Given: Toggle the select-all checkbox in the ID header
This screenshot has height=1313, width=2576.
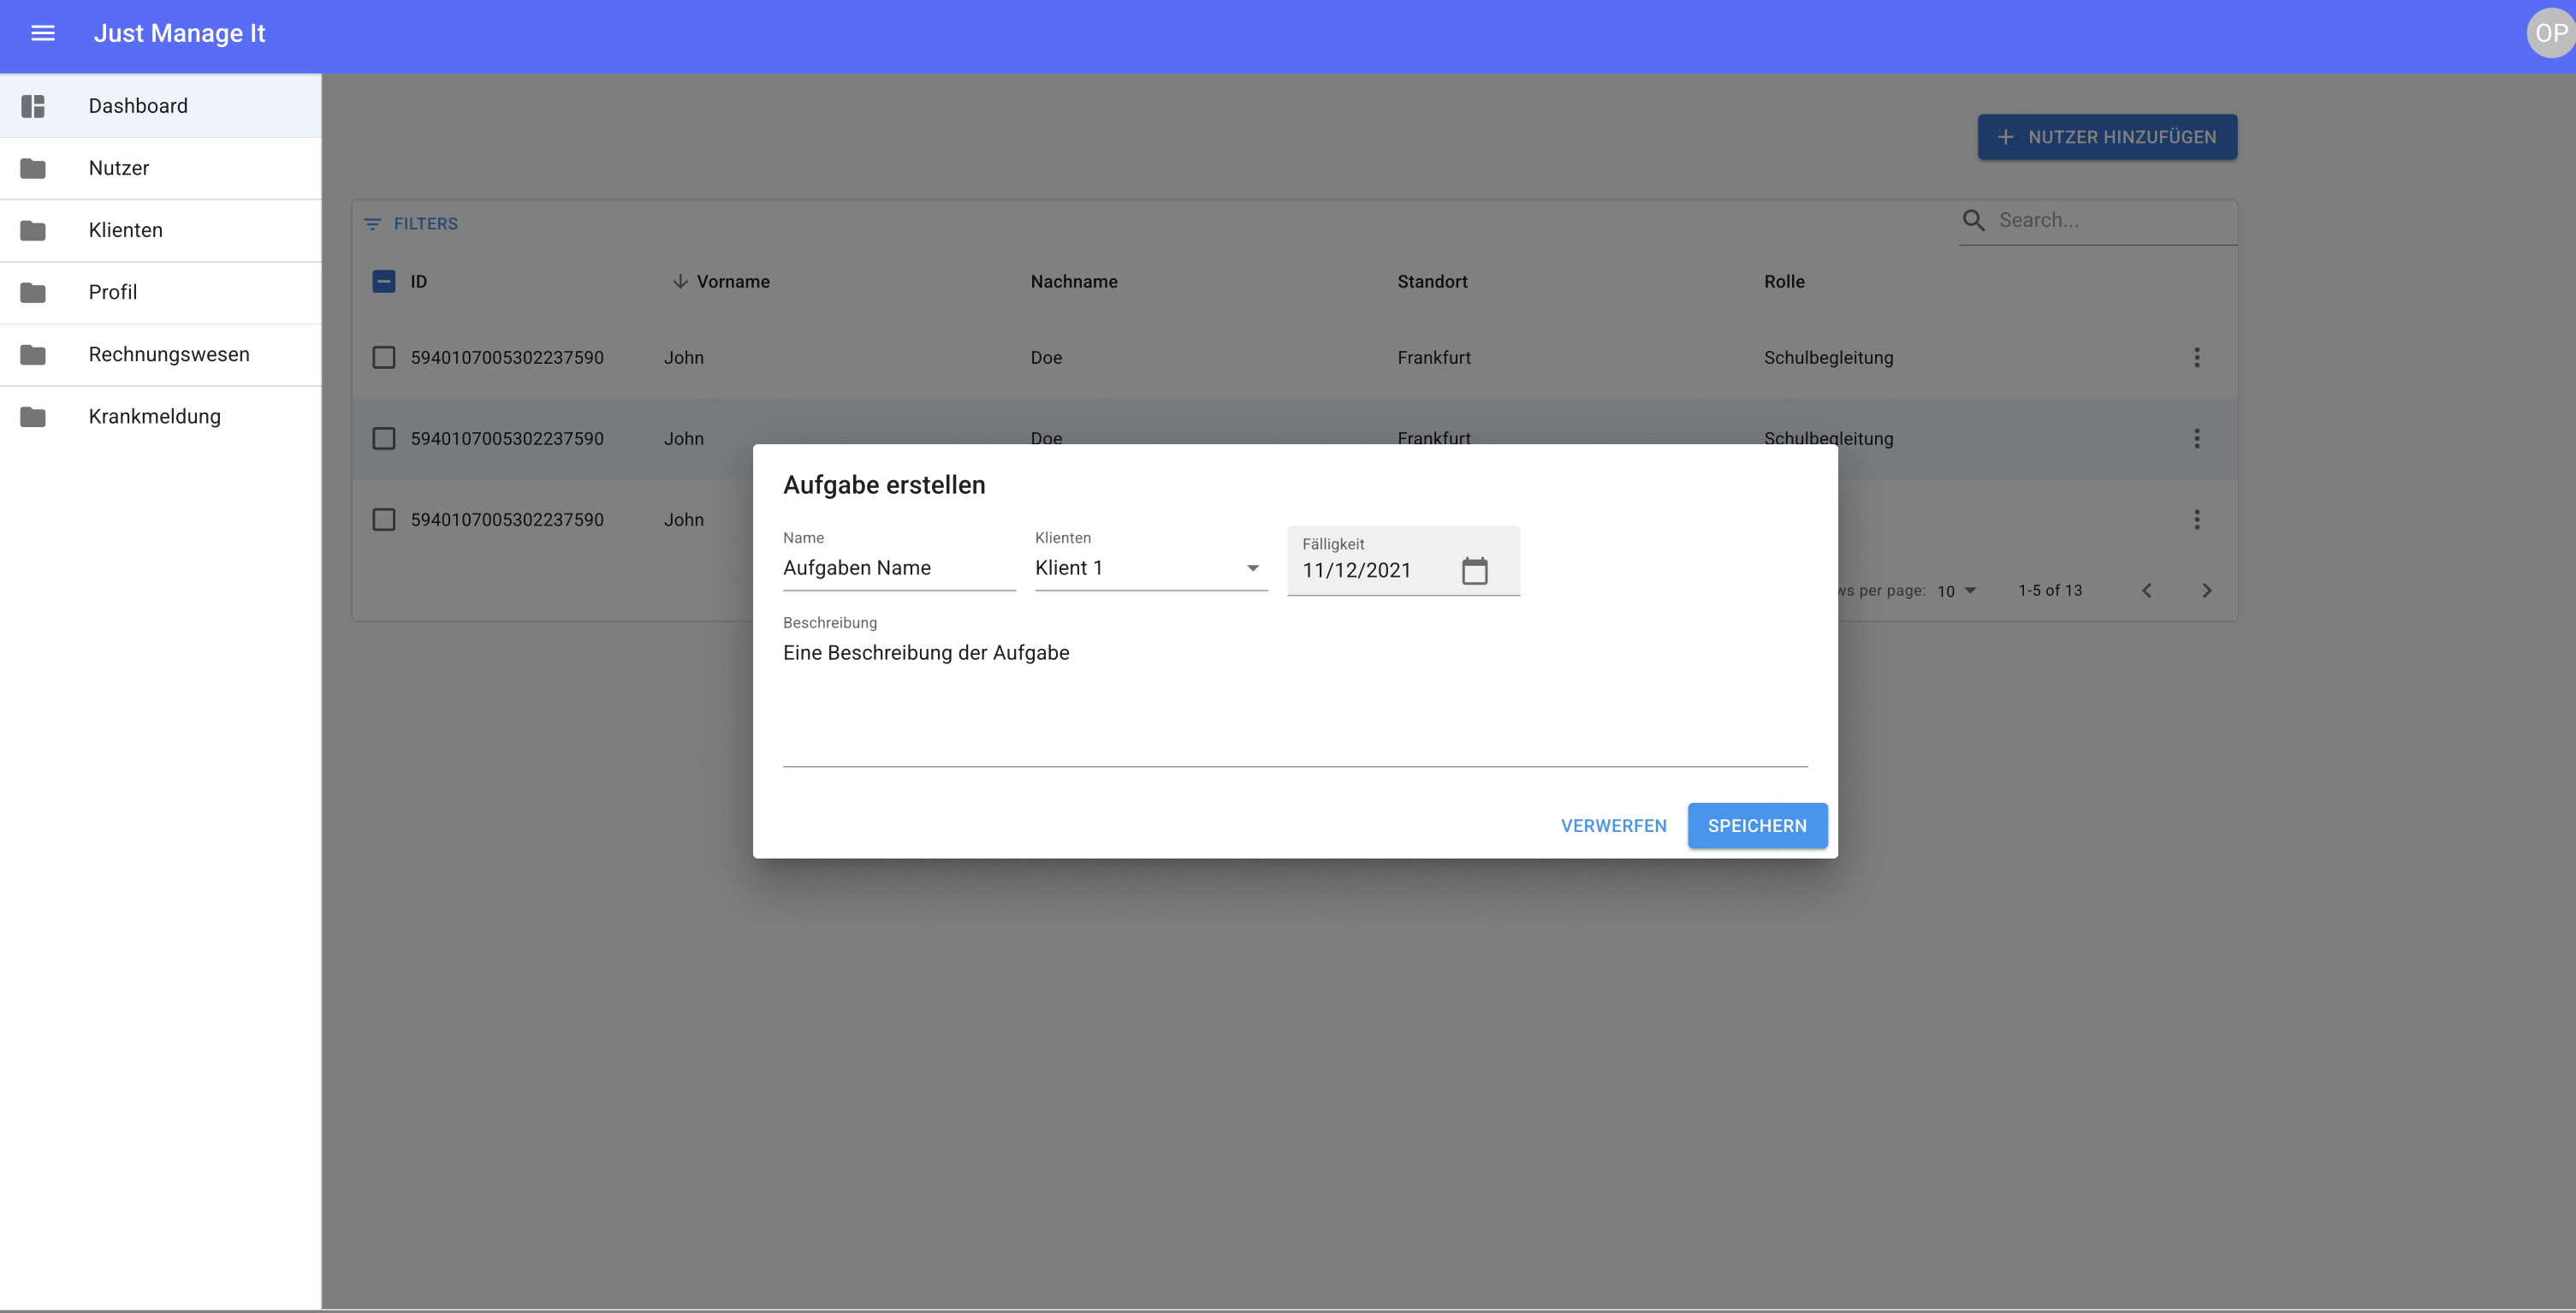Looking at the screenshot, I should (384, 282).
